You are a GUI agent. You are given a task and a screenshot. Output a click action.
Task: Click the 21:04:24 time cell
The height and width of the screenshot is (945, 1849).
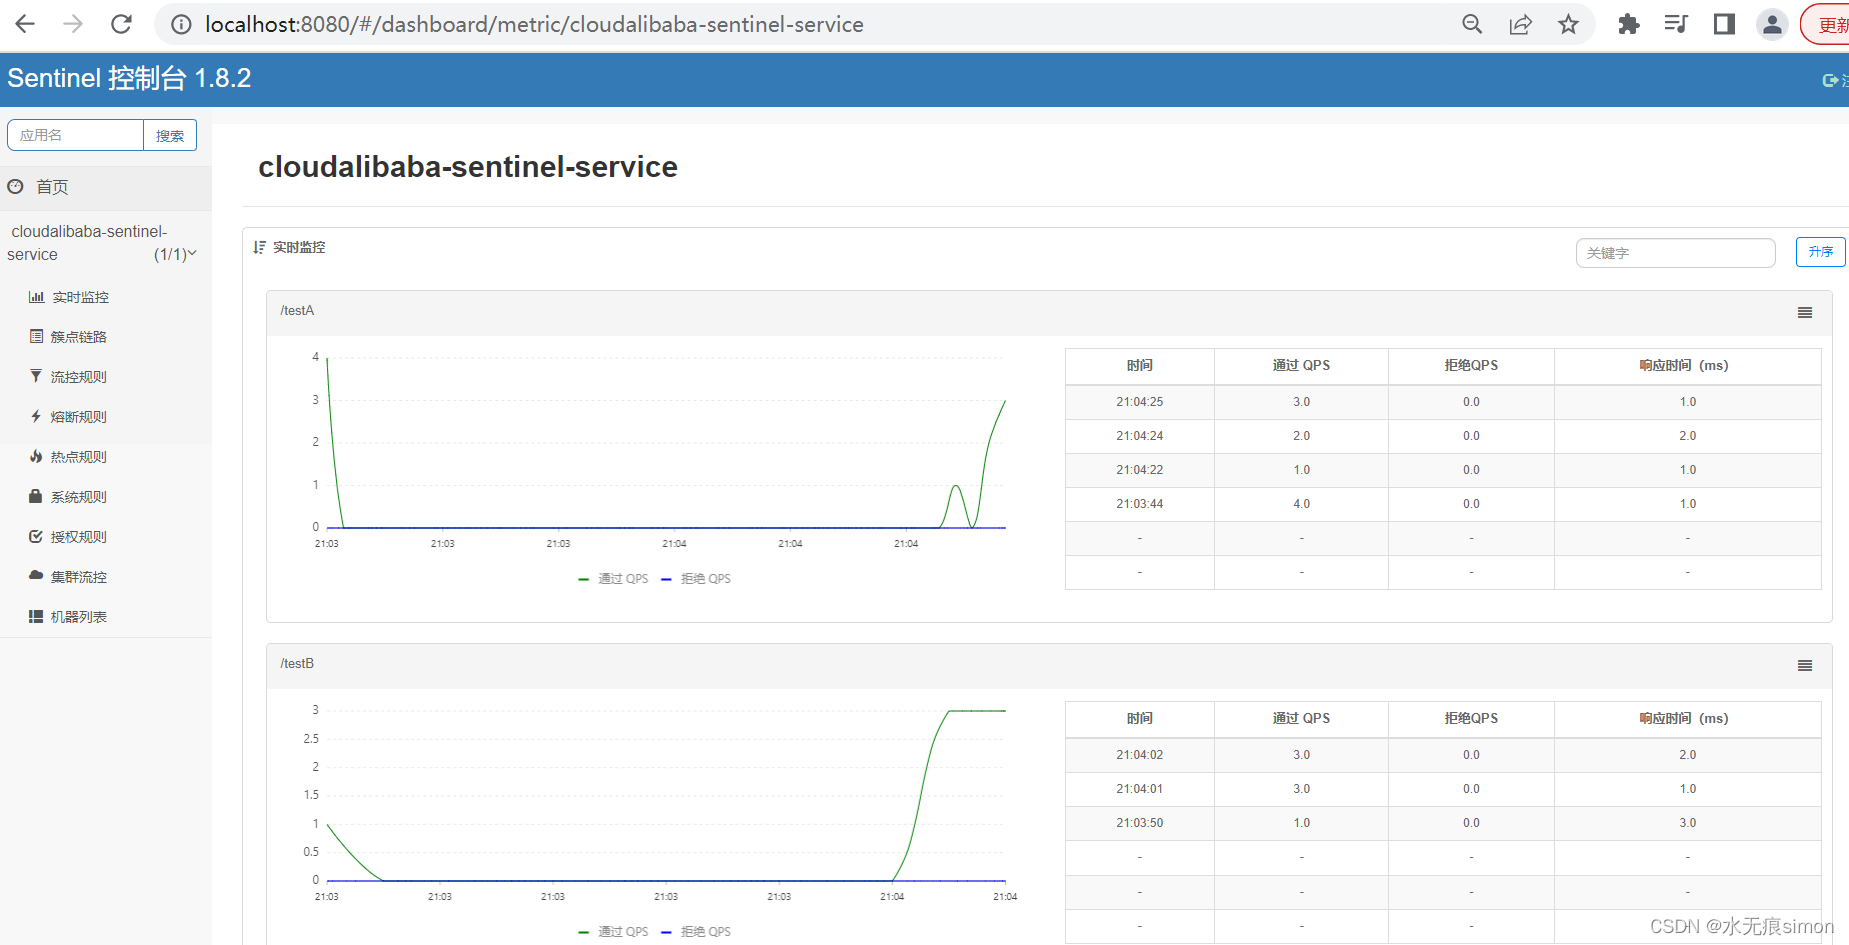1140,436
